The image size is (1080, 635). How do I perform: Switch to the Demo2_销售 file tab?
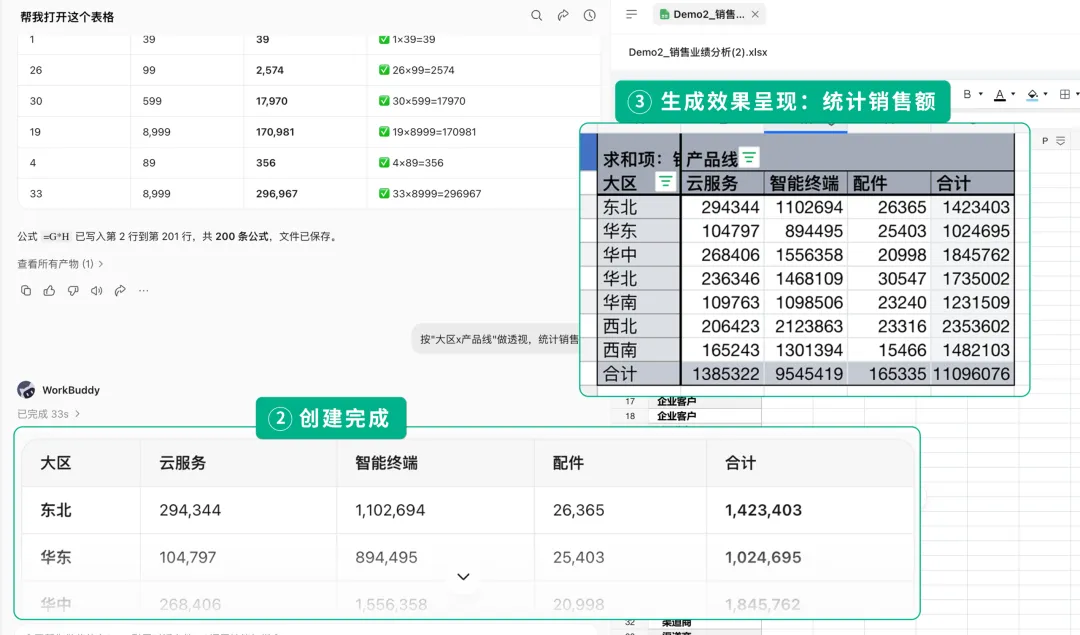click(x=709, y=14)
